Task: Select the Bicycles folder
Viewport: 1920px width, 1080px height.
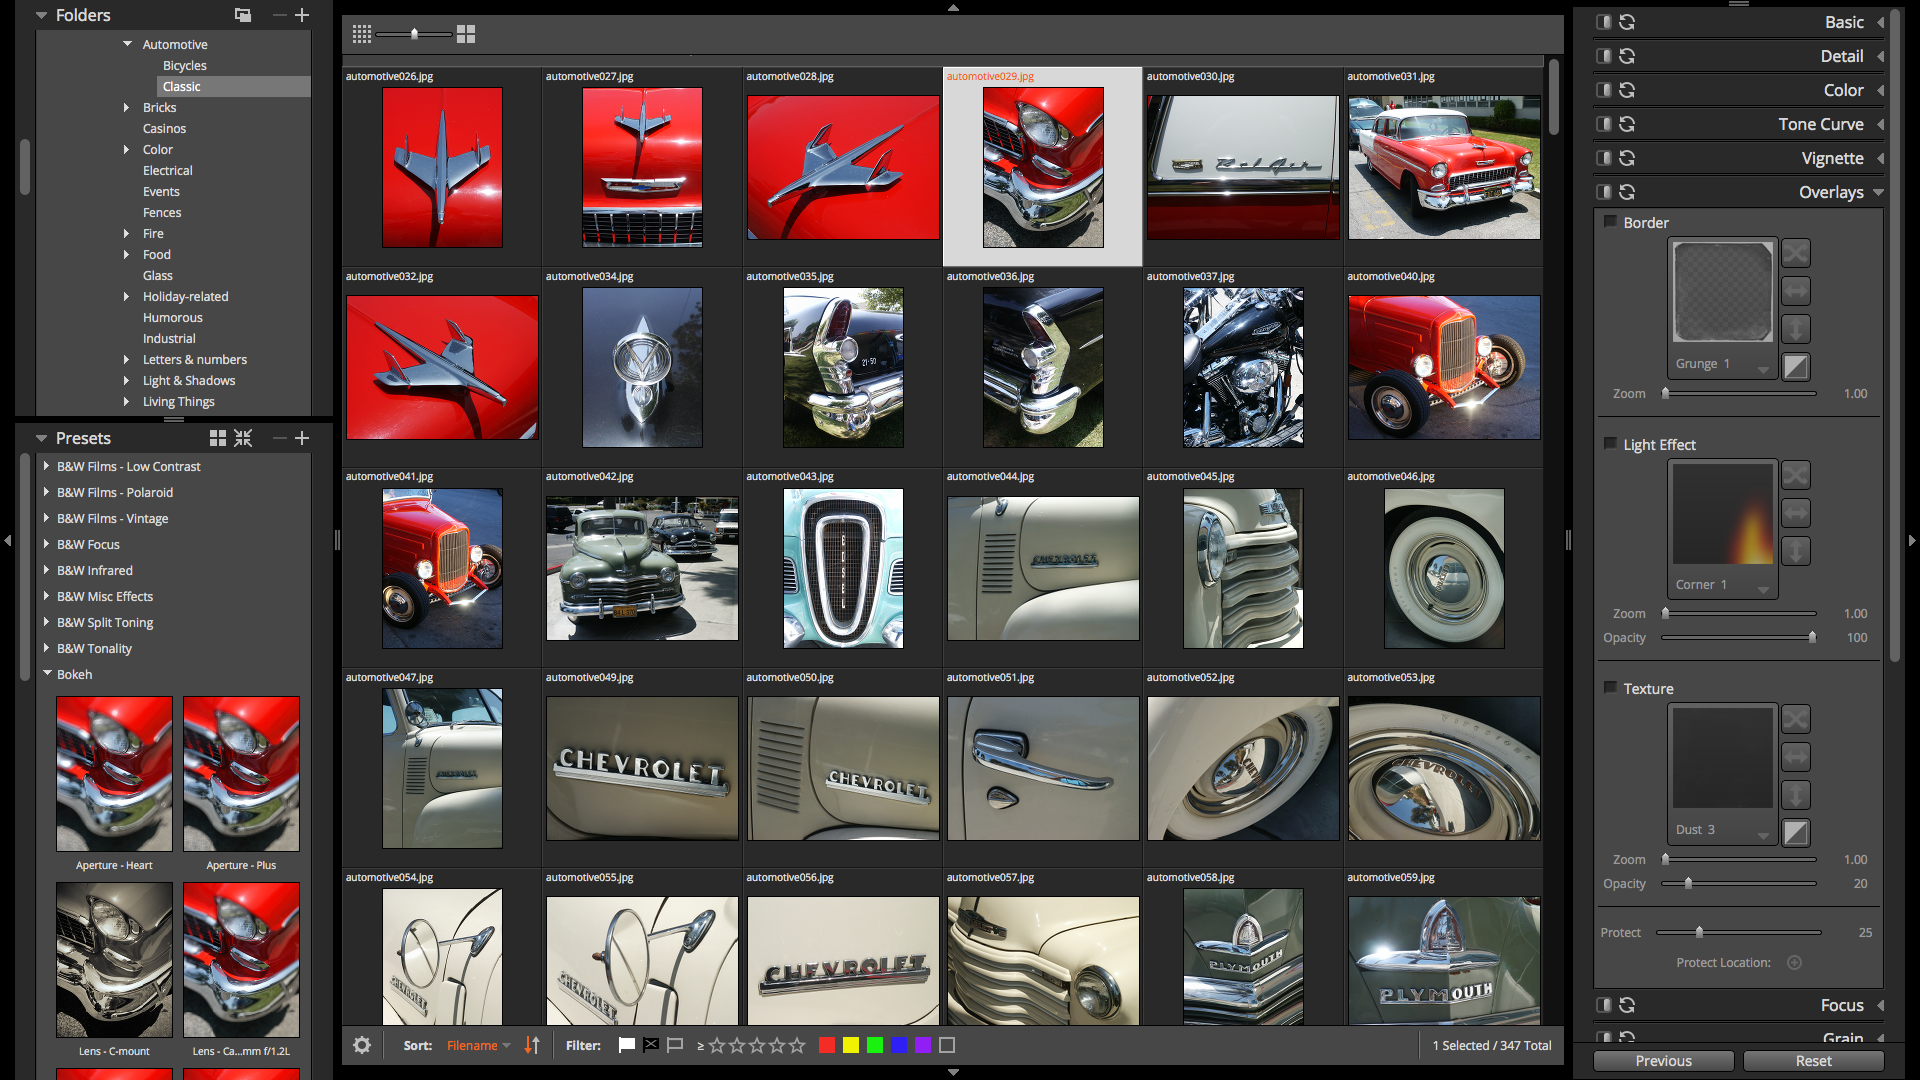Action: [184, 65]
